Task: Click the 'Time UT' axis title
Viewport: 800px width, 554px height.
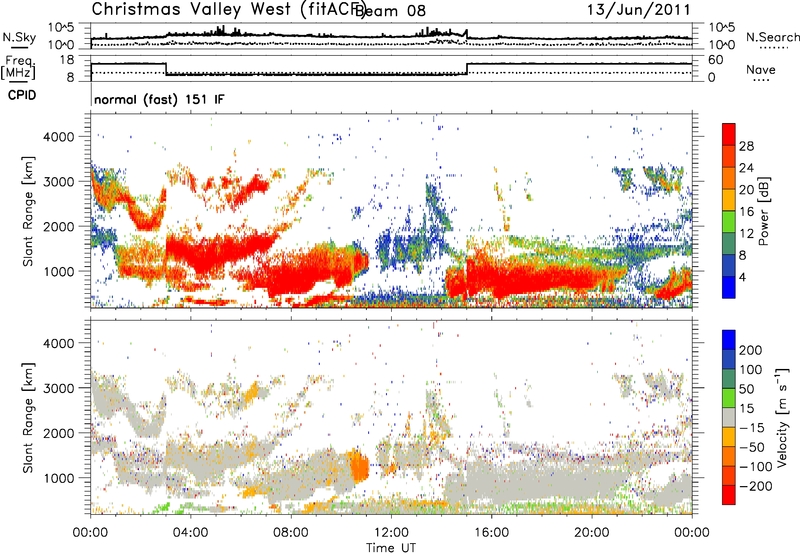Action: [391, 548]
